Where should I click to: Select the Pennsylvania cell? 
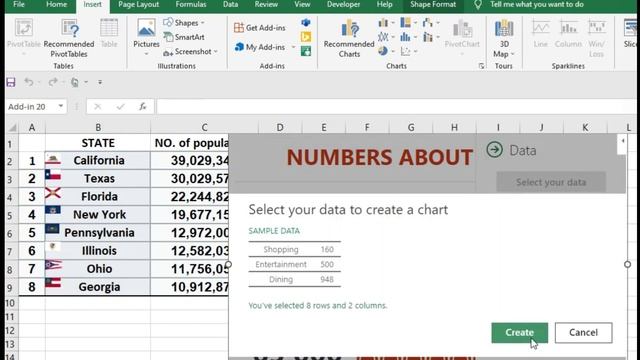click(x=98, y=233)
